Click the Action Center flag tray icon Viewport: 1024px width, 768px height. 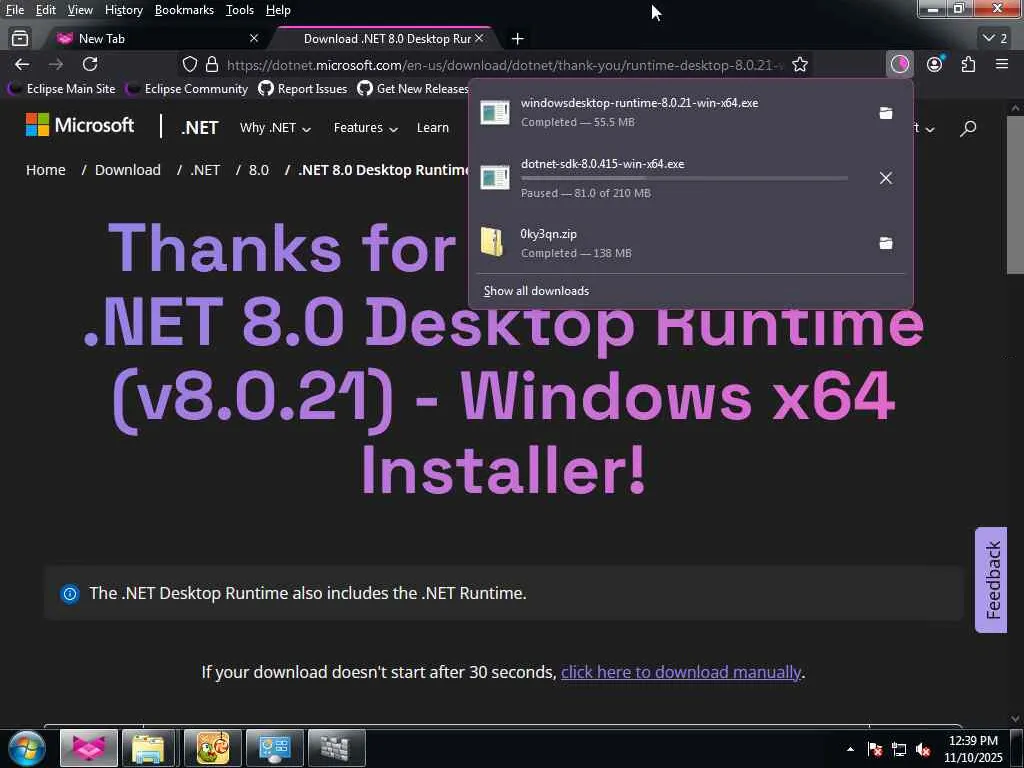tap(875, 750)
